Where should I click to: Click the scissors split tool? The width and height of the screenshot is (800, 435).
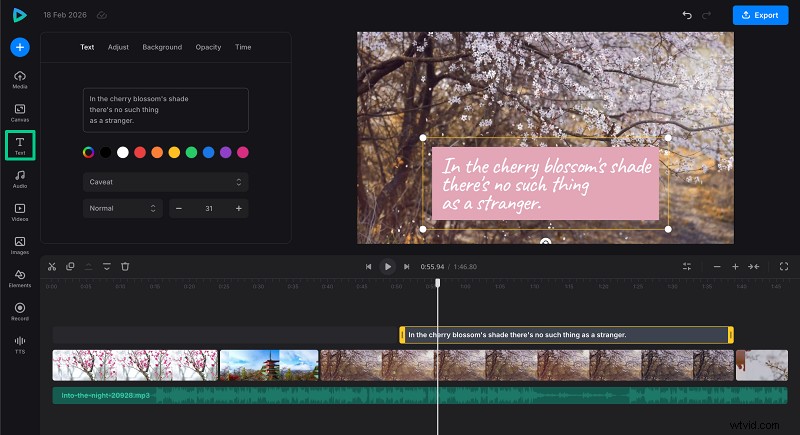click(52, 267)
